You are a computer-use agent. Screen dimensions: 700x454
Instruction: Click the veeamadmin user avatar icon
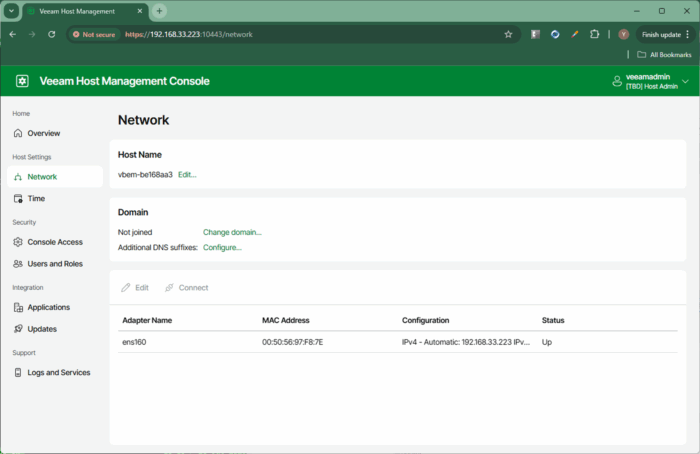click(x=617, y=81)
